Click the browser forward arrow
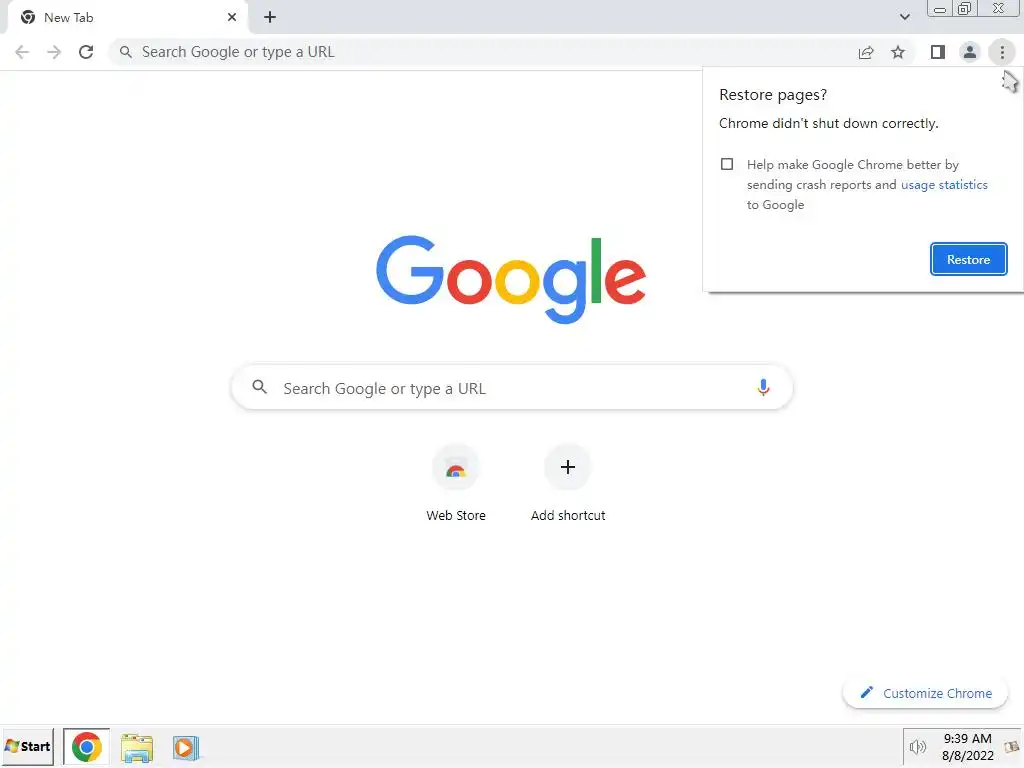Viewport: 1024px width, 768px height. (x=54, y=52)
